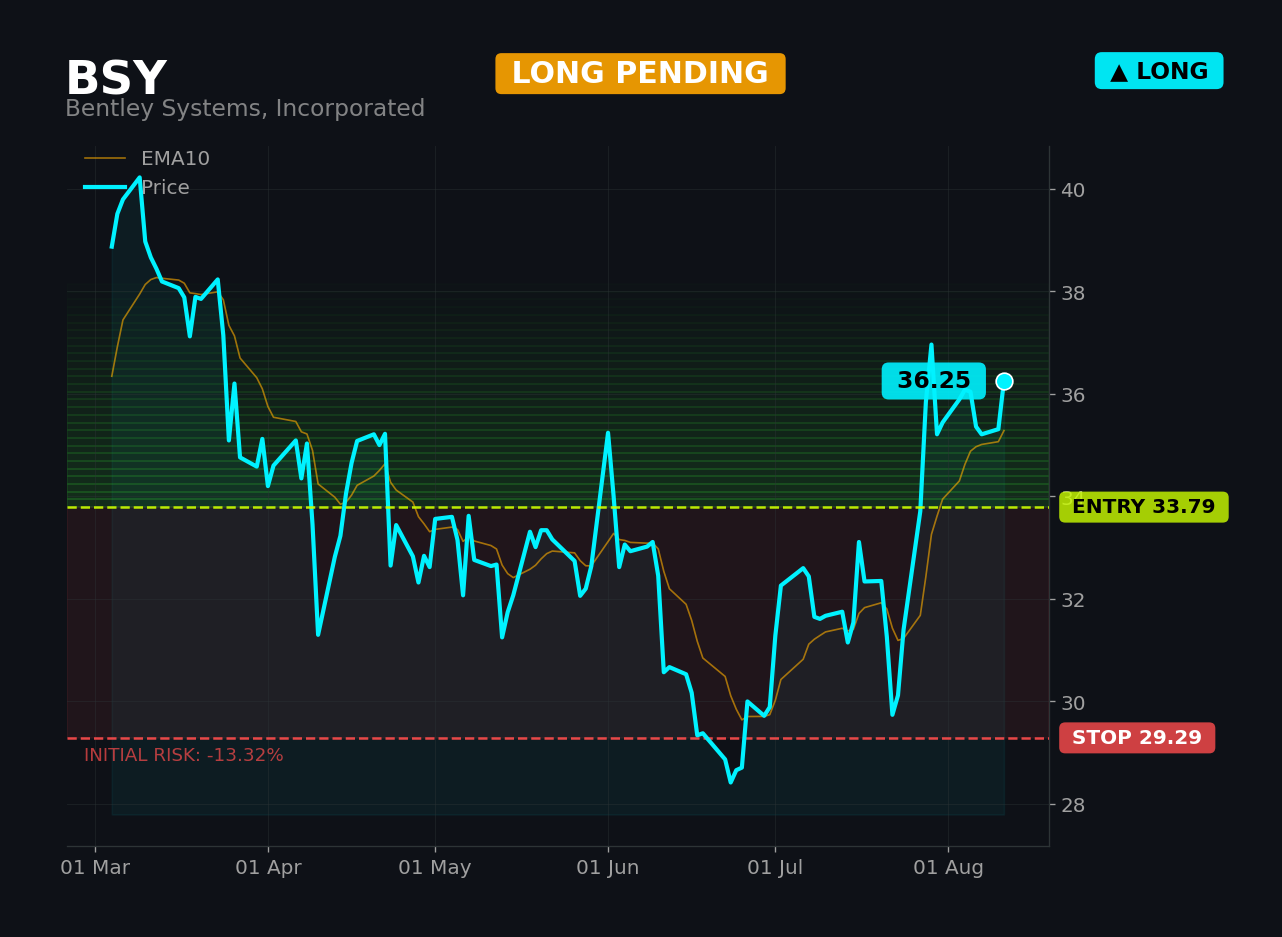Viewport: 1282px width, 937px height.
Task: Click the 38 price axis label
Action: click(x=1073, y=293)
